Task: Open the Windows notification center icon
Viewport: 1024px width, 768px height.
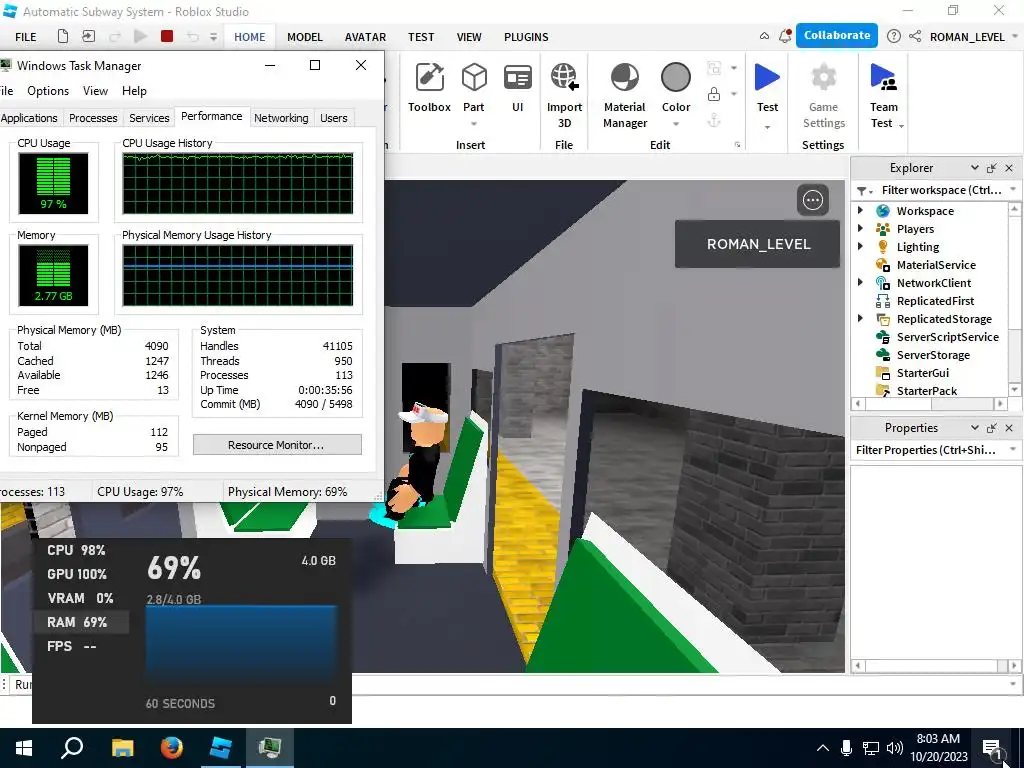Action: tap(992, 748)
